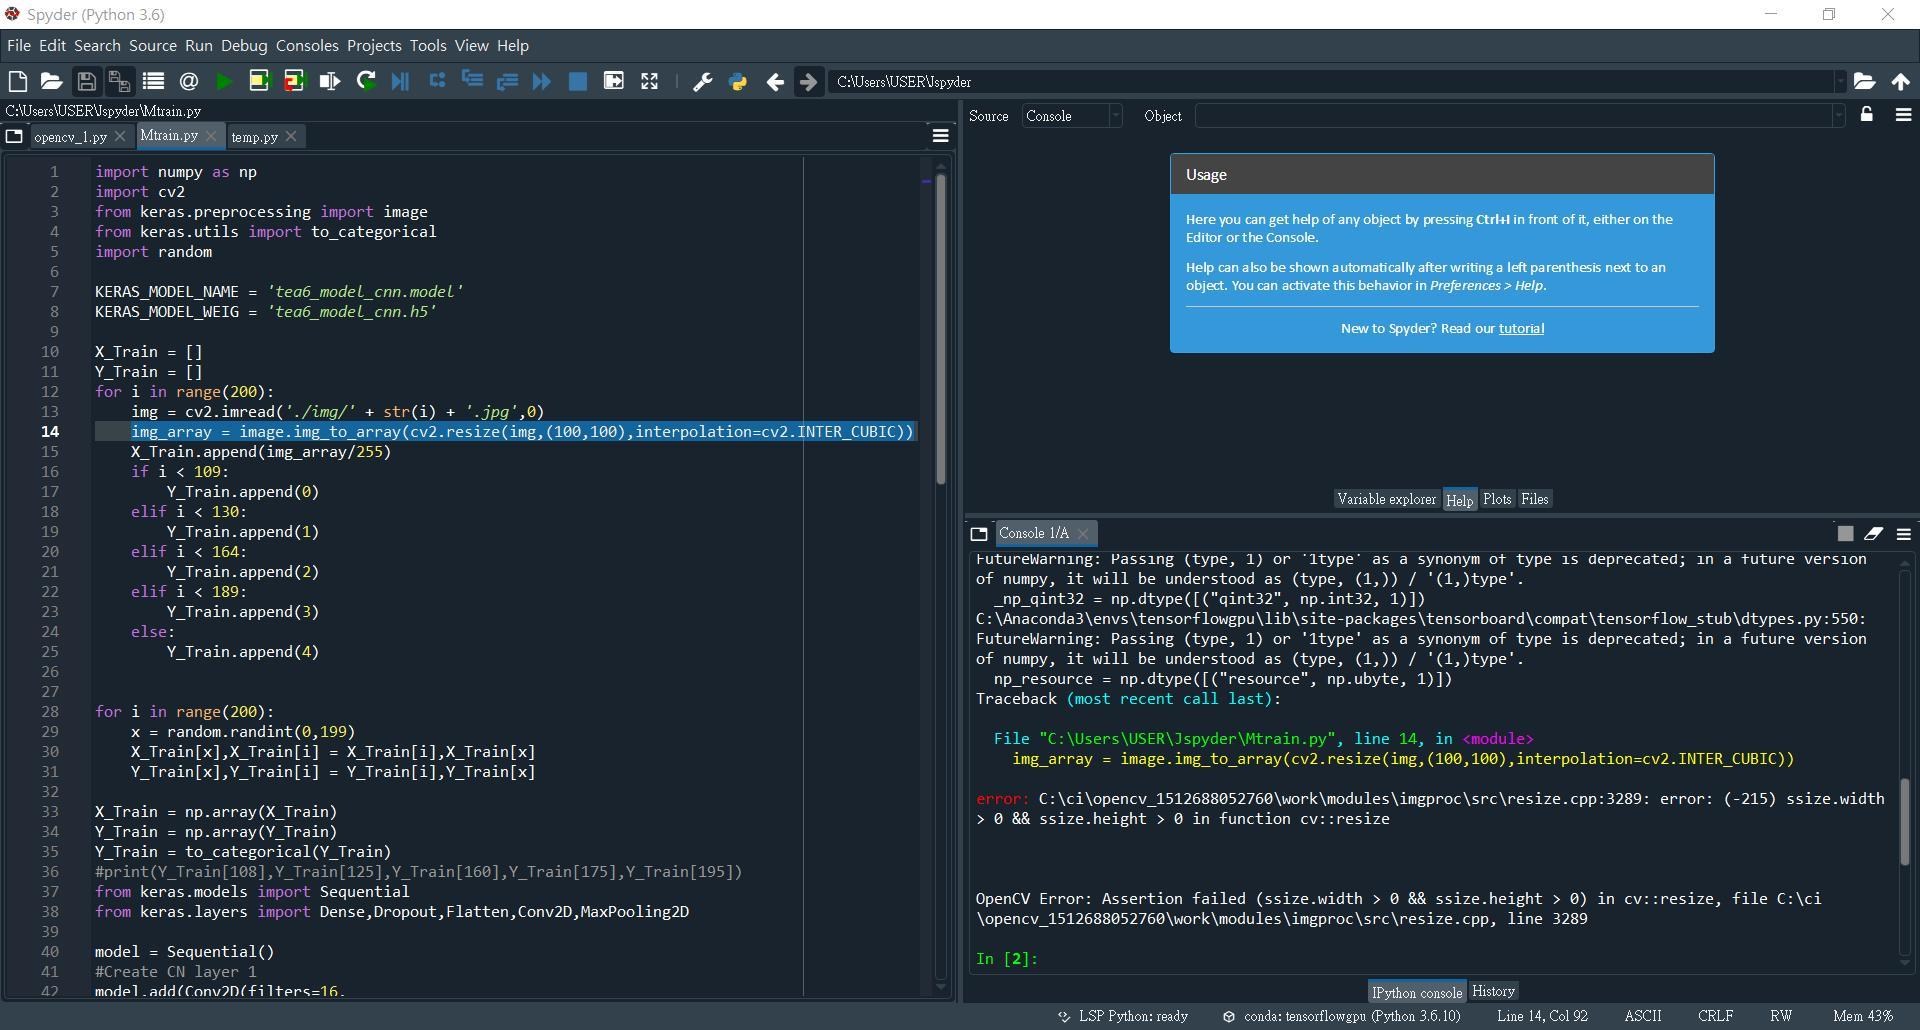
Task: Browse a working directory folder icon
Action: pyautogui.click(x=1864, y=82)
